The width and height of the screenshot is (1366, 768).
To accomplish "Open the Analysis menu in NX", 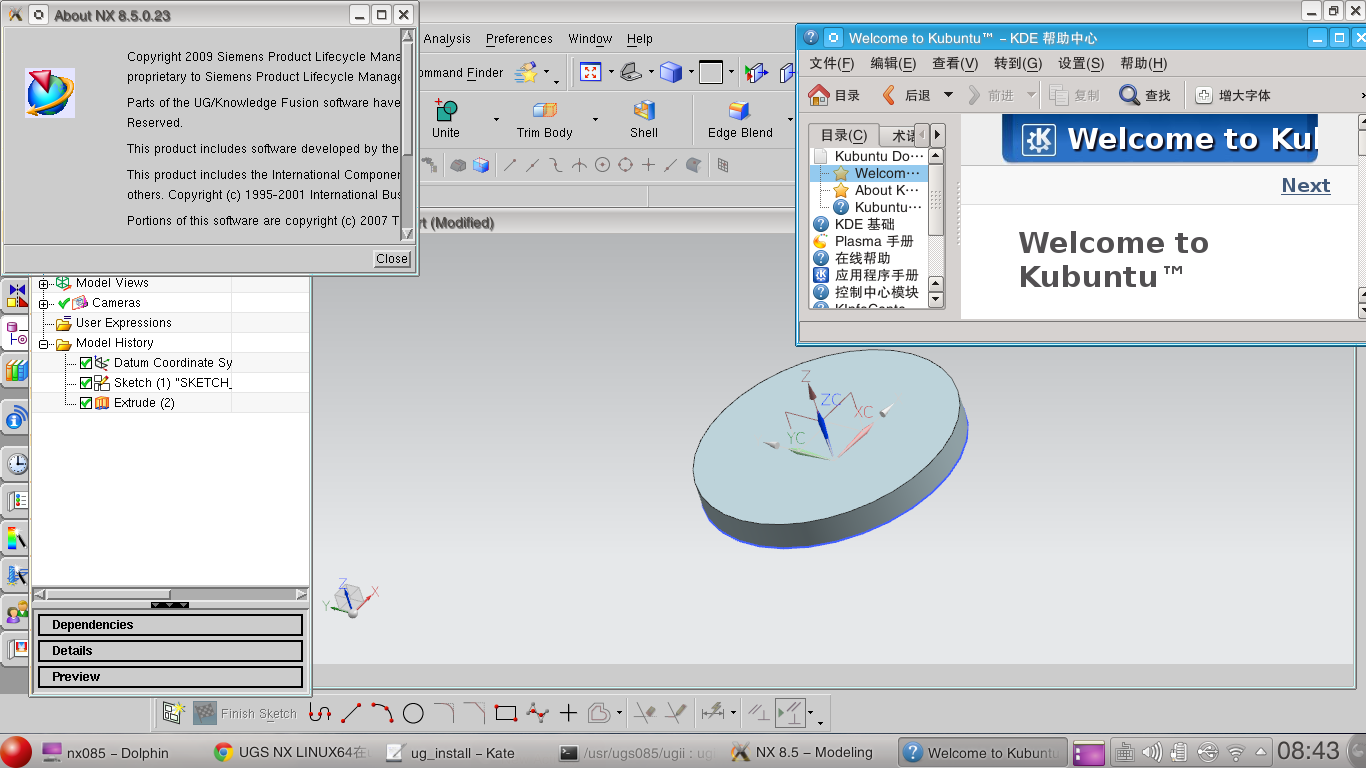I will pos(446,39).
